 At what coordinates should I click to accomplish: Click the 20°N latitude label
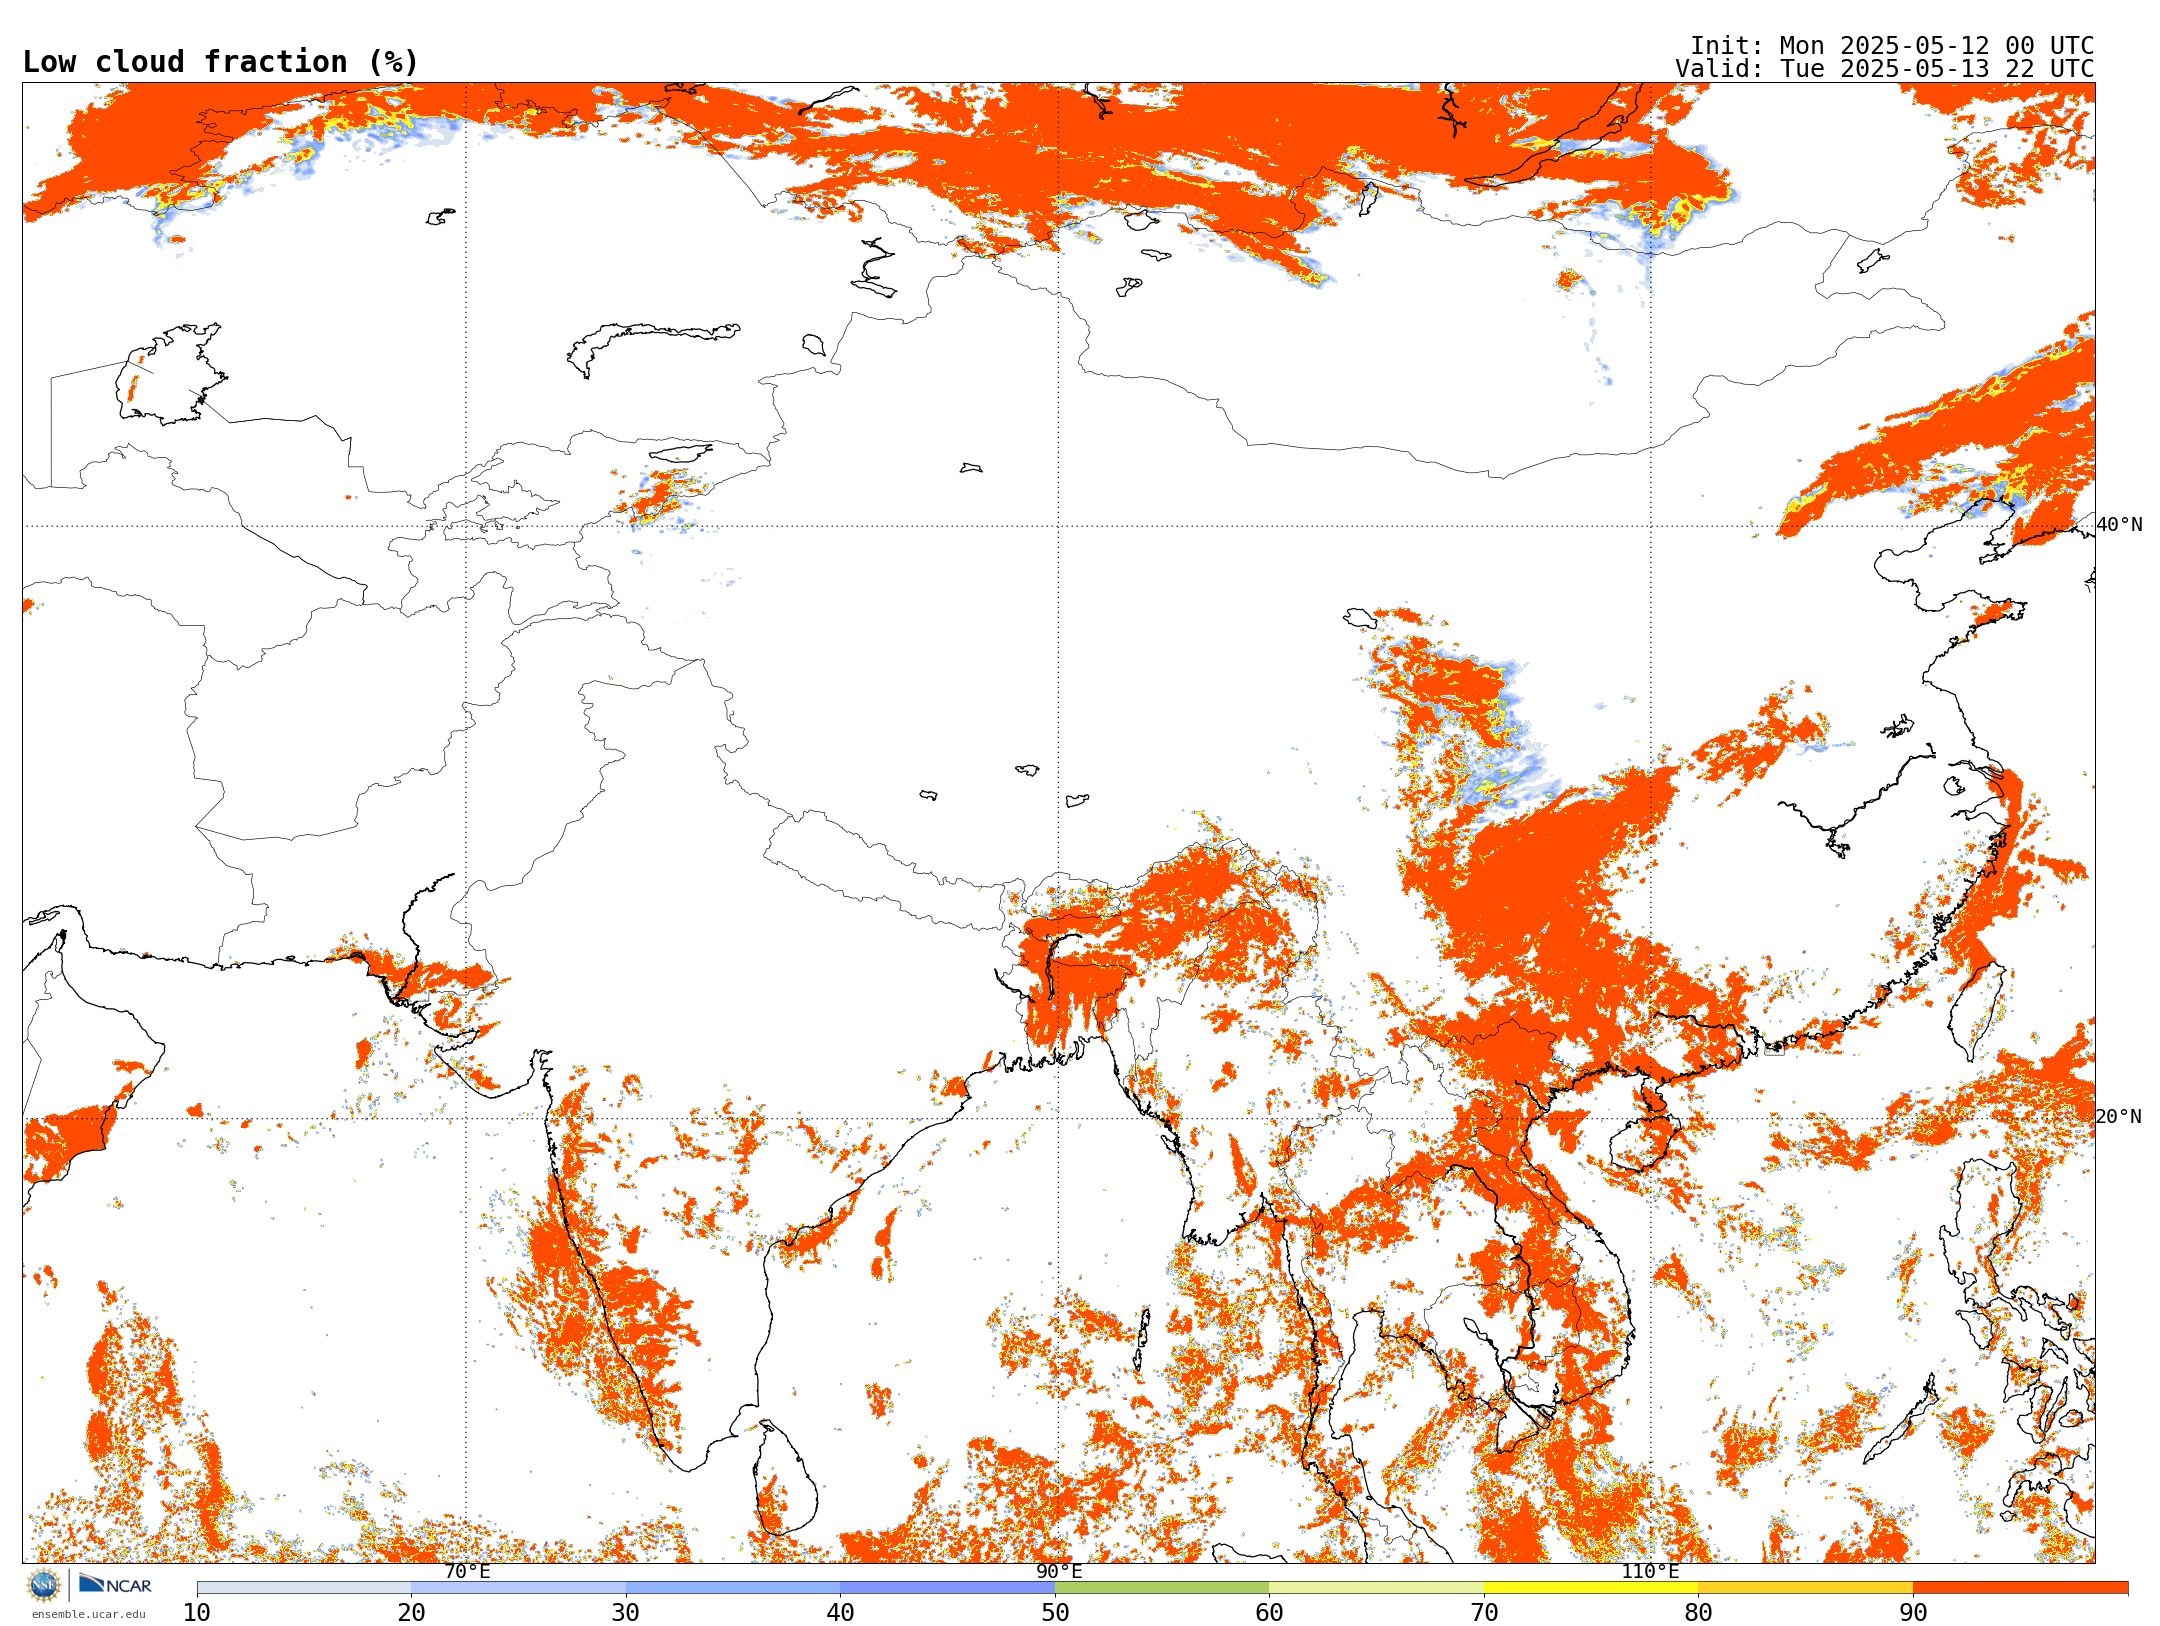pyautogui.click(x=2119, y=1117)
